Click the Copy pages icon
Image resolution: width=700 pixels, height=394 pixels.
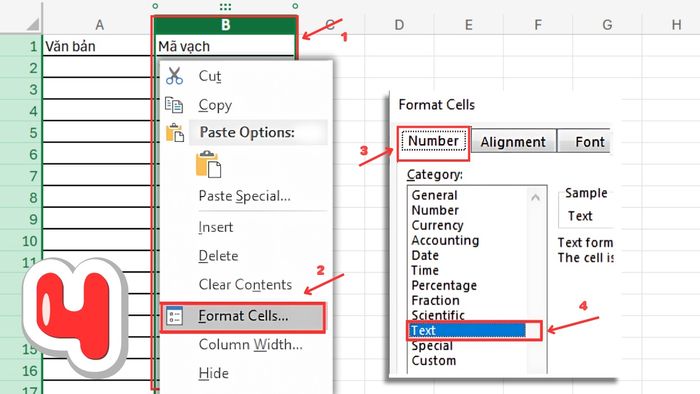(174, 105)
